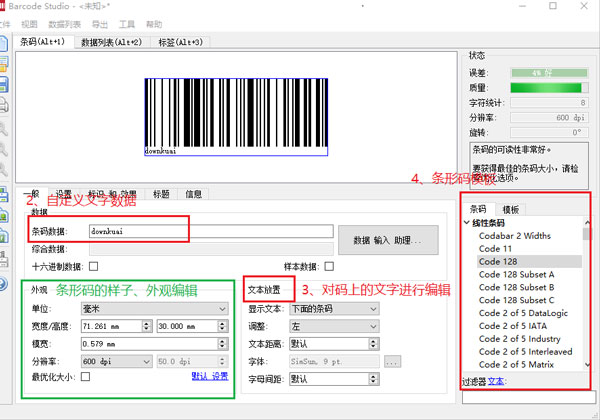Check the 最优化大小 checkbox

tap(85, 377)
